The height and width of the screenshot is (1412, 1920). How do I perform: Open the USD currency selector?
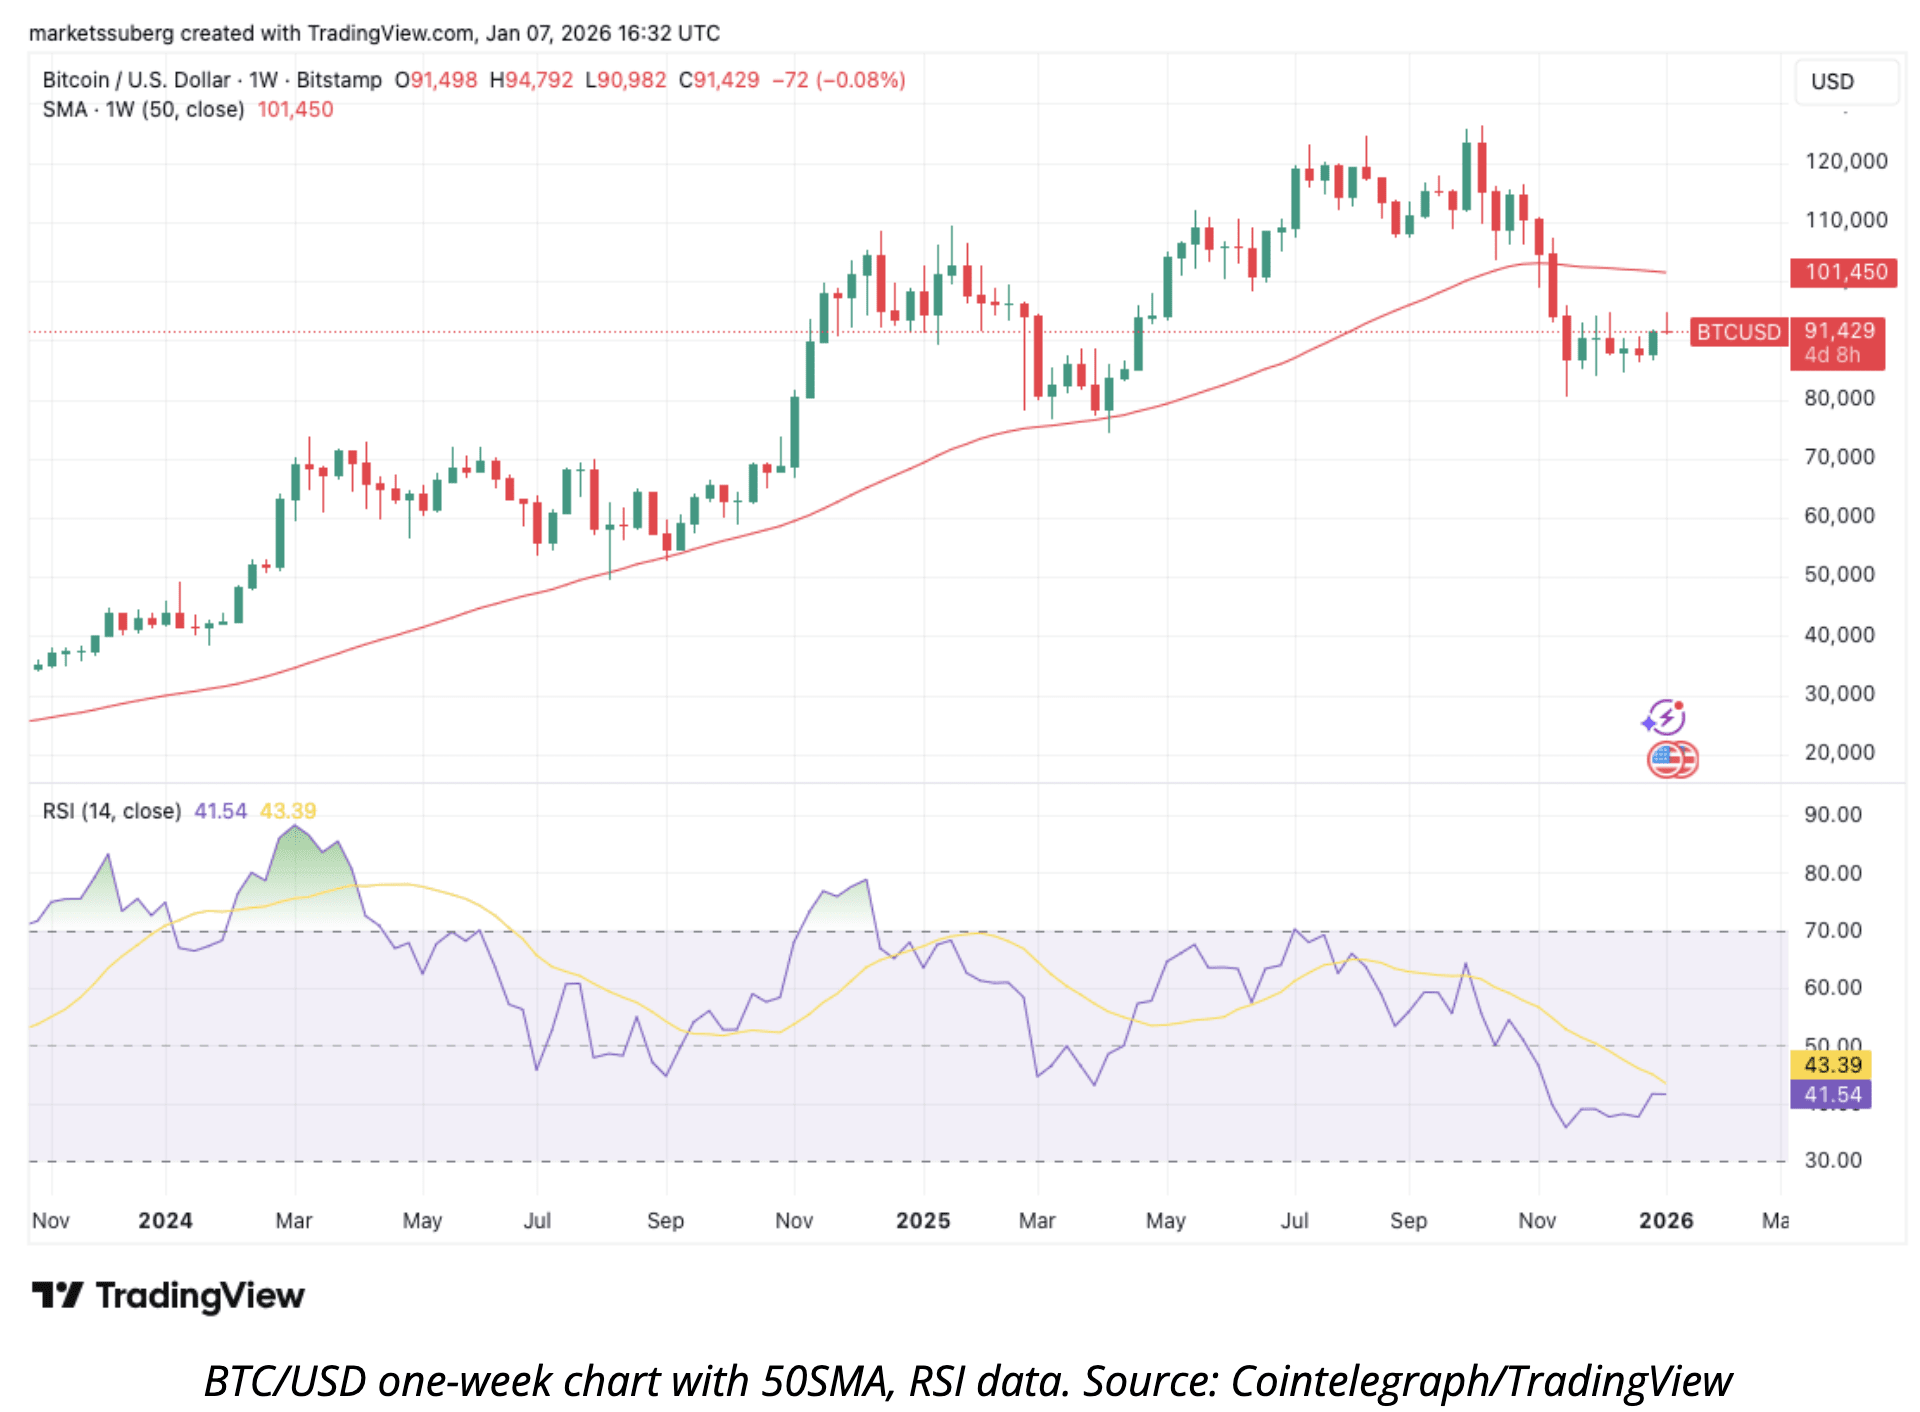[1845, 82]
